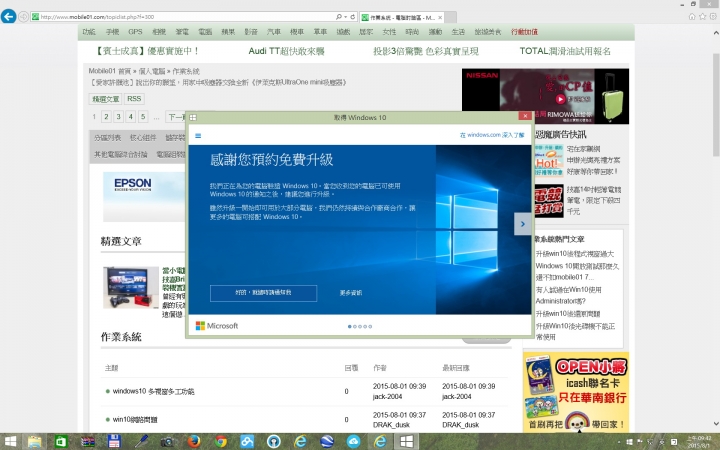Viewport: 720px width, 450px height.
Task: Open topic win10網路問題
Action: pos(135,420)
